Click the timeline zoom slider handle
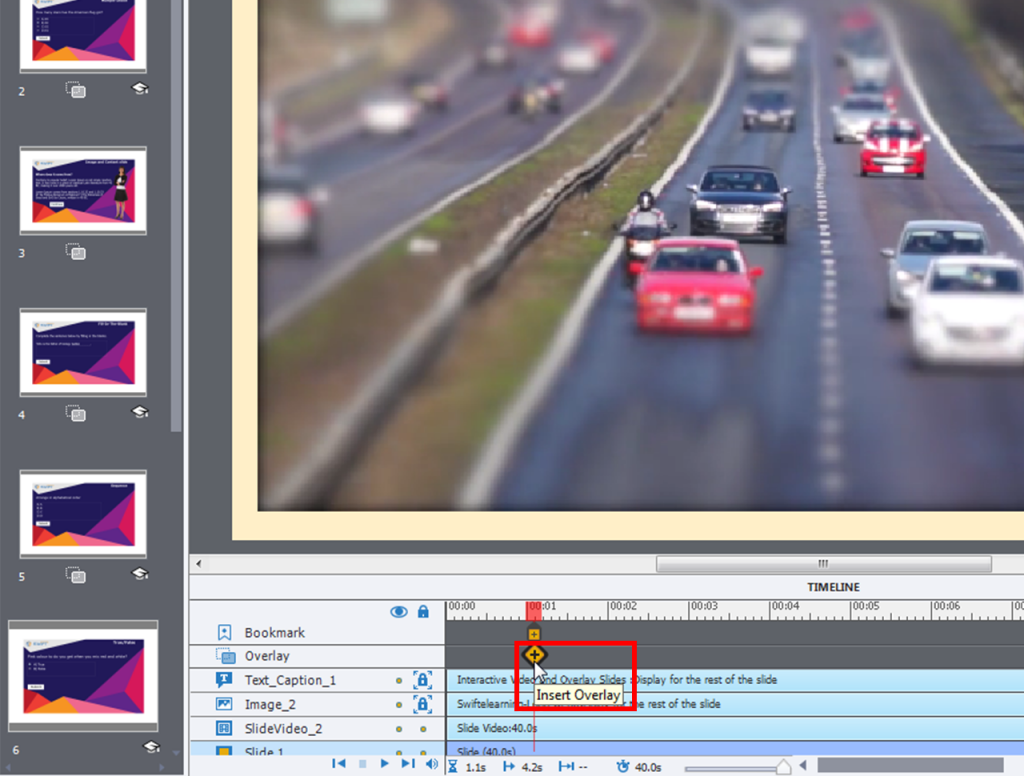Viewport: 1024px width, 776px height. pos(784,767)
